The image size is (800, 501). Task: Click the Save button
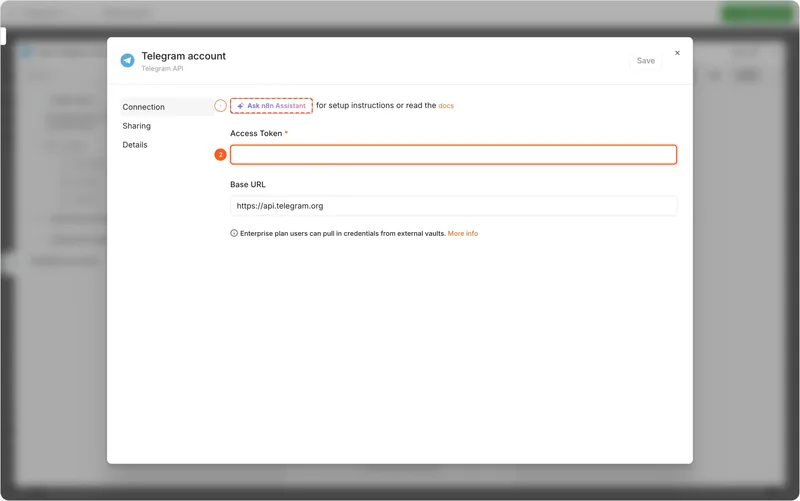[645, 61]
